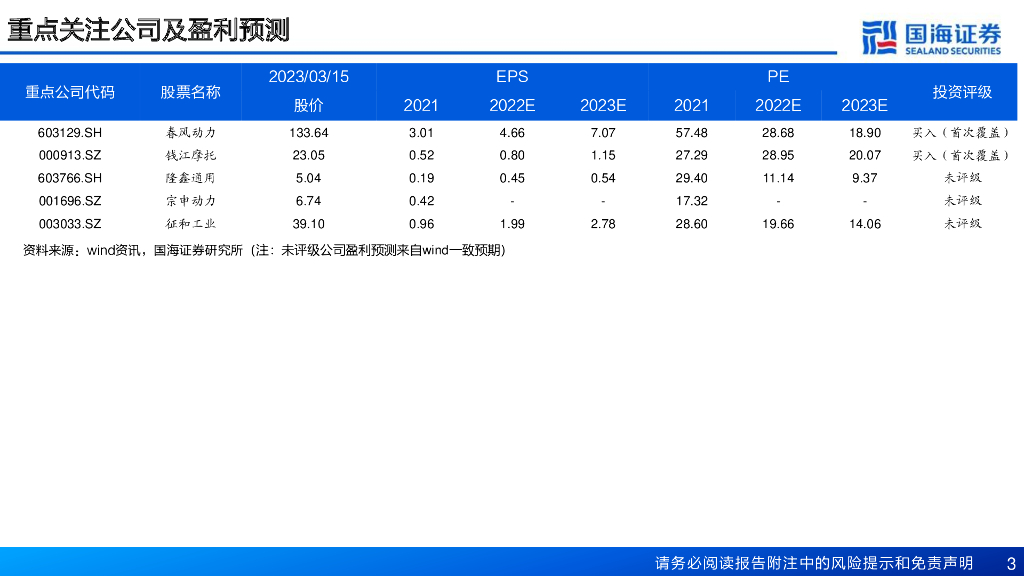This screenshot has height=576, width=1024.
Task: Click EPS value 0.19
Action: [x=421, y=178]
